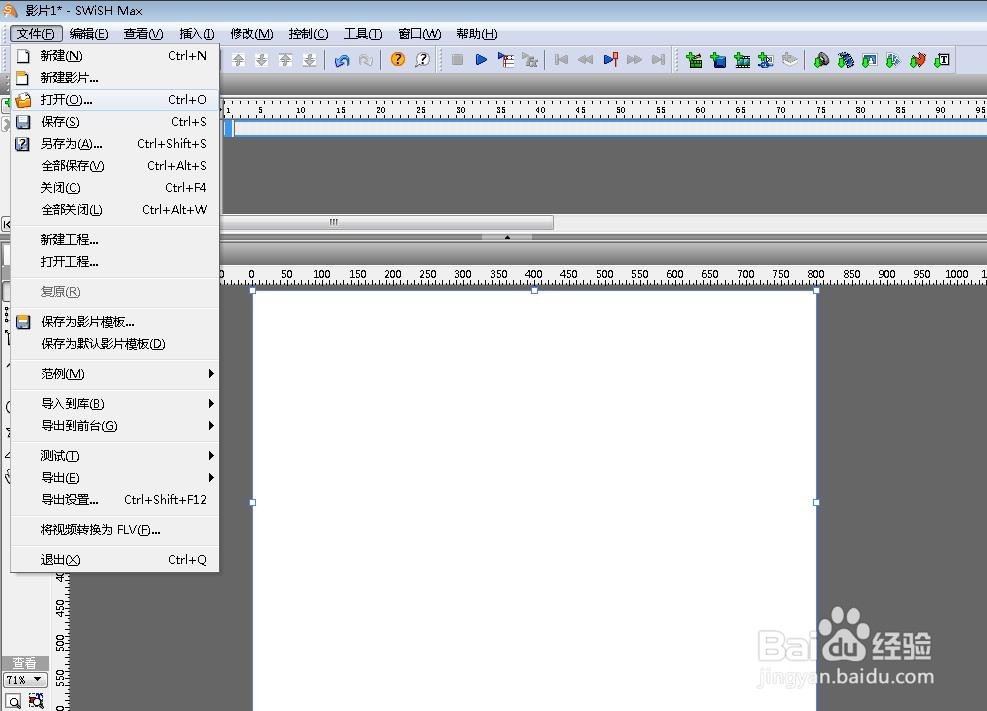Click the Insert Movie Clip filmstrip icon
This screenshot has width=987, height=711.
click(x=742, y=60)
